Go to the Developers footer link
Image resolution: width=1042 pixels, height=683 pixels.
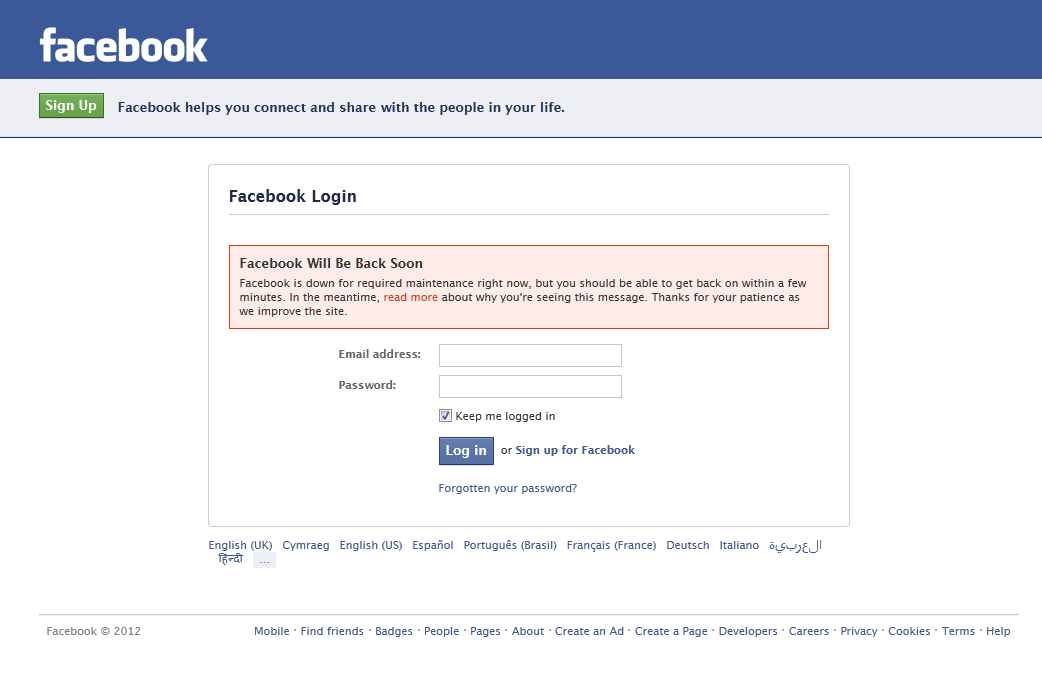point(748,631)
